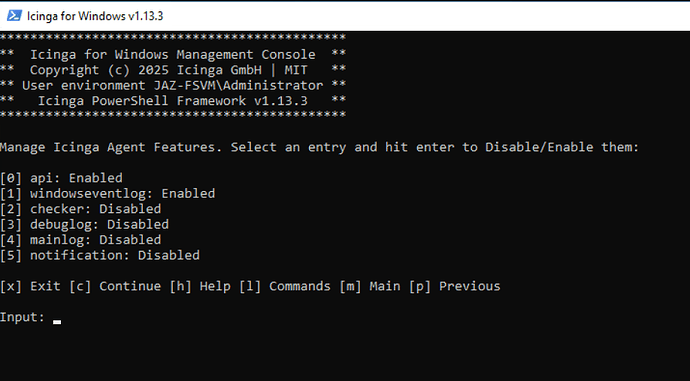This screenshot has width=690, height=381.
Task: Select the debuglog: Disabled entry
Action: (x=84, y=224)
